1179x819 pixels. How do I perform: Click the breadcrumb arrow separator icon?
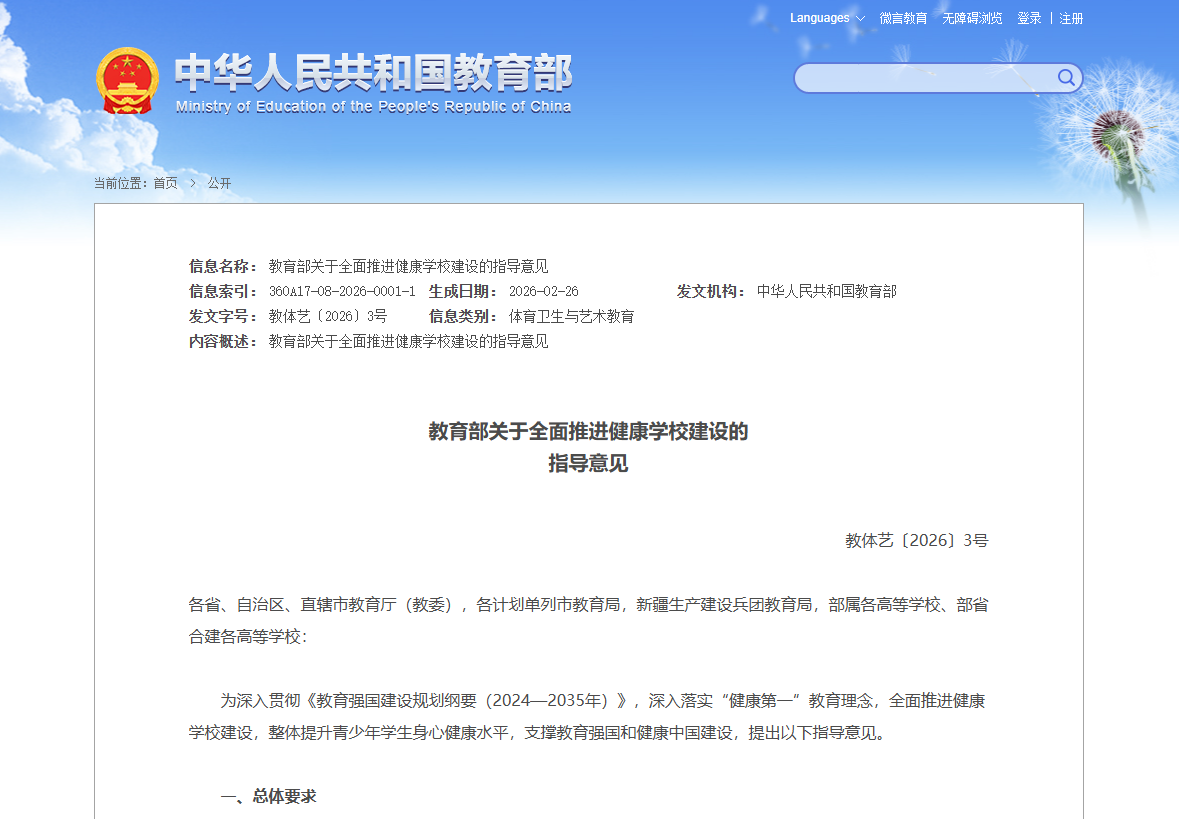pos(193,183)
